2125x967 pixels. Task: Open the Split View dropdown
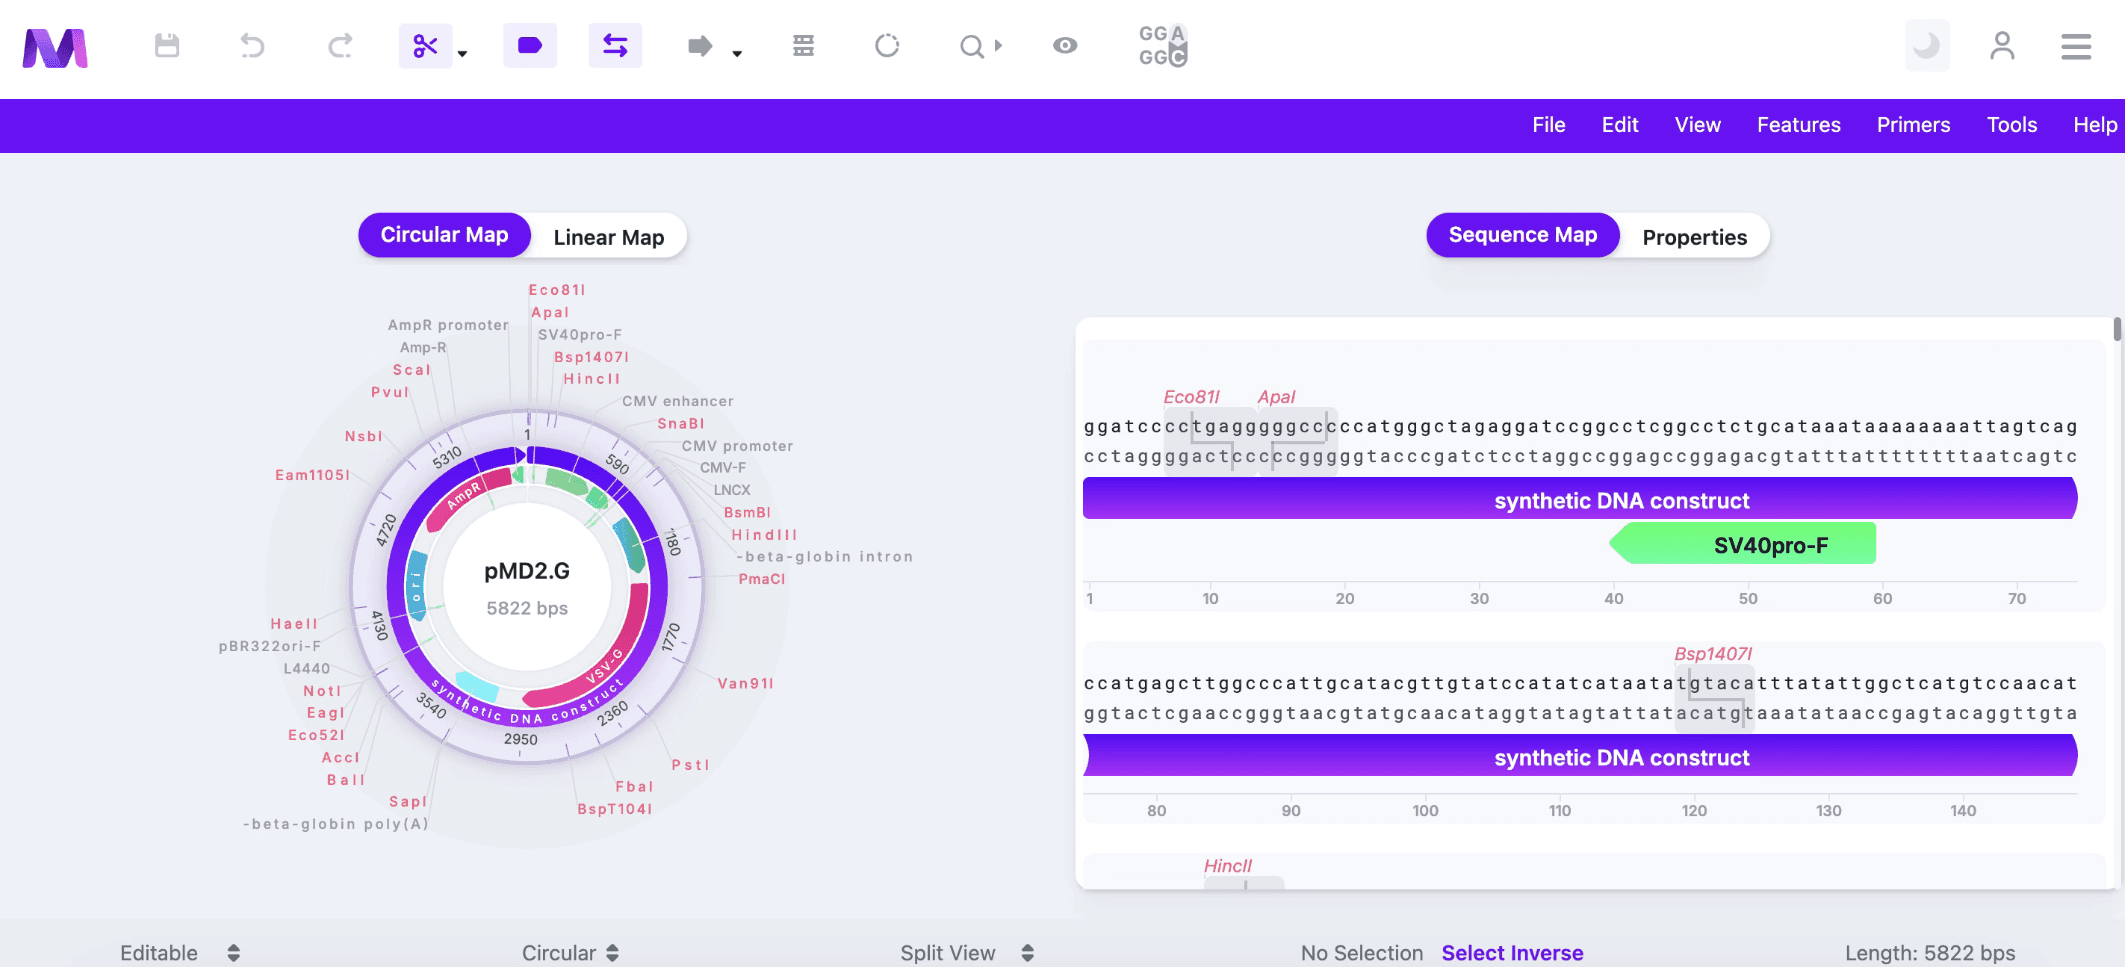[967, 953]
